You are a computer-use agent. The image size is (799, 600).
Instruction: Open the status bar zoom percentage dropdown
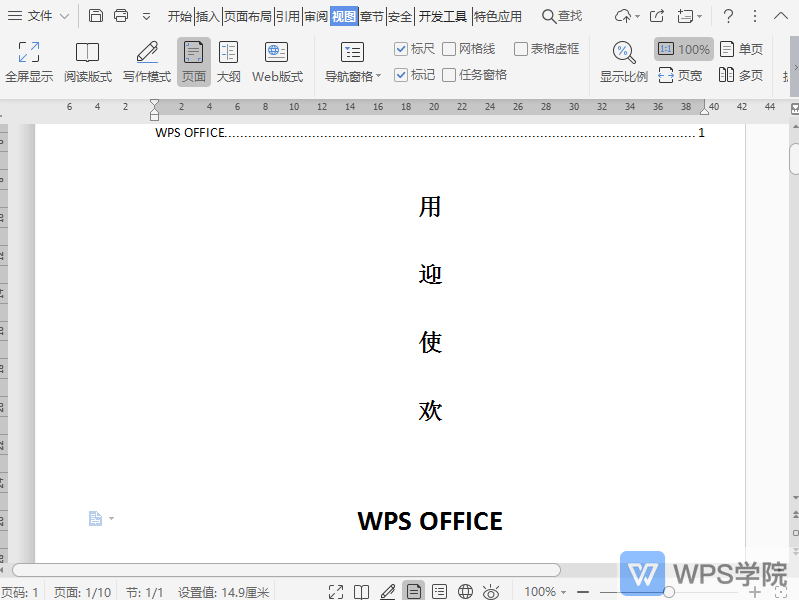[x=545, y=592]
